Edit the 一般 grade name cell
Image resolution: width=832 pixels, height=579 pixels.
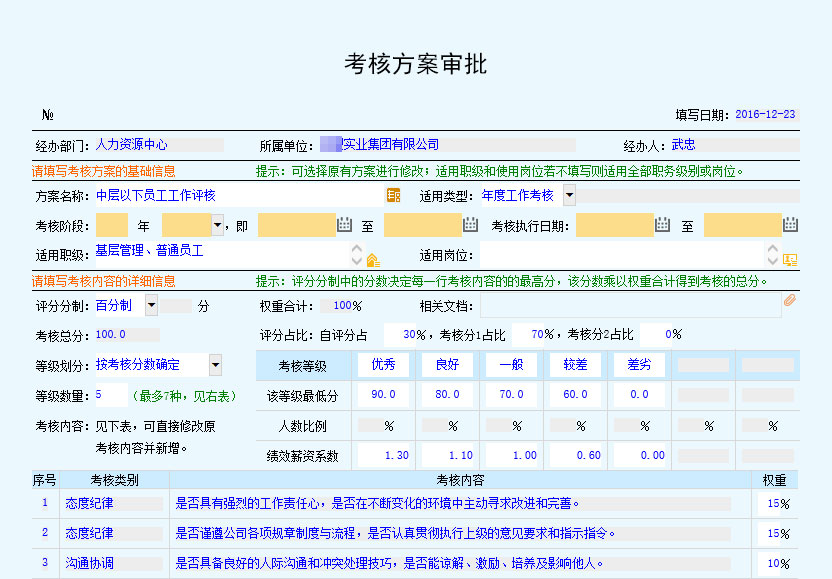(512, 365)
